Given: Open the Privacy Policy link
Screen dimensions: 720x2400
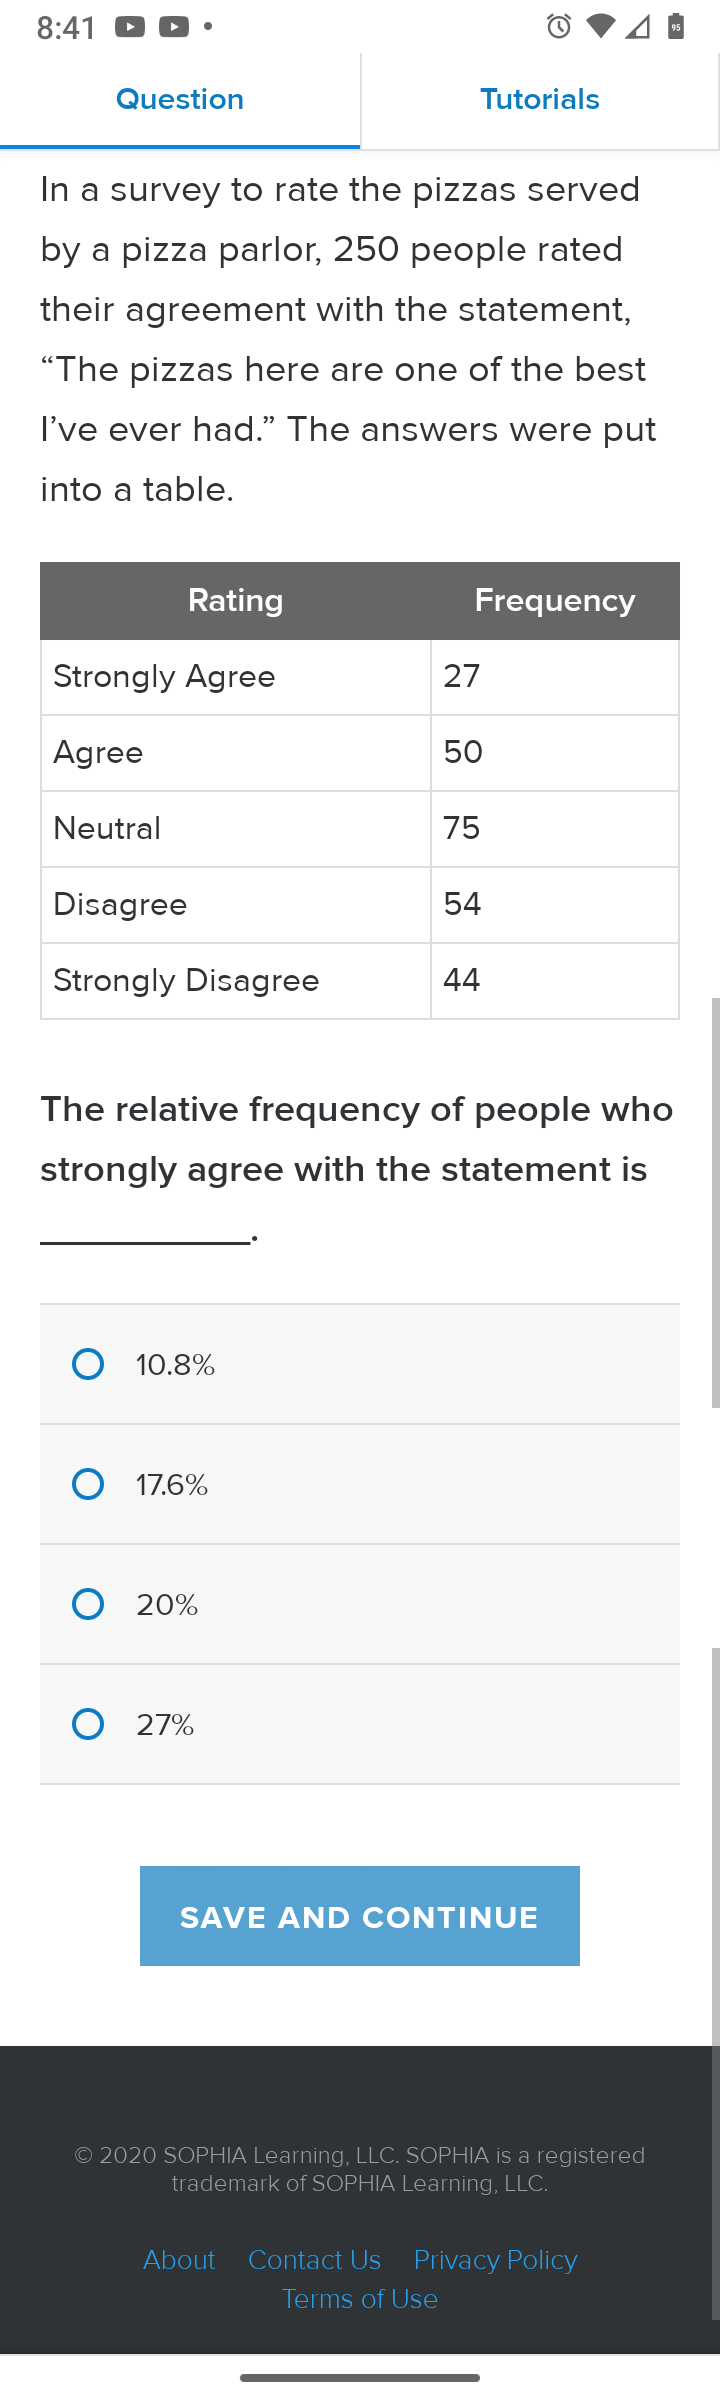Looking at the screenshot, I should [x=496, y=2260].
